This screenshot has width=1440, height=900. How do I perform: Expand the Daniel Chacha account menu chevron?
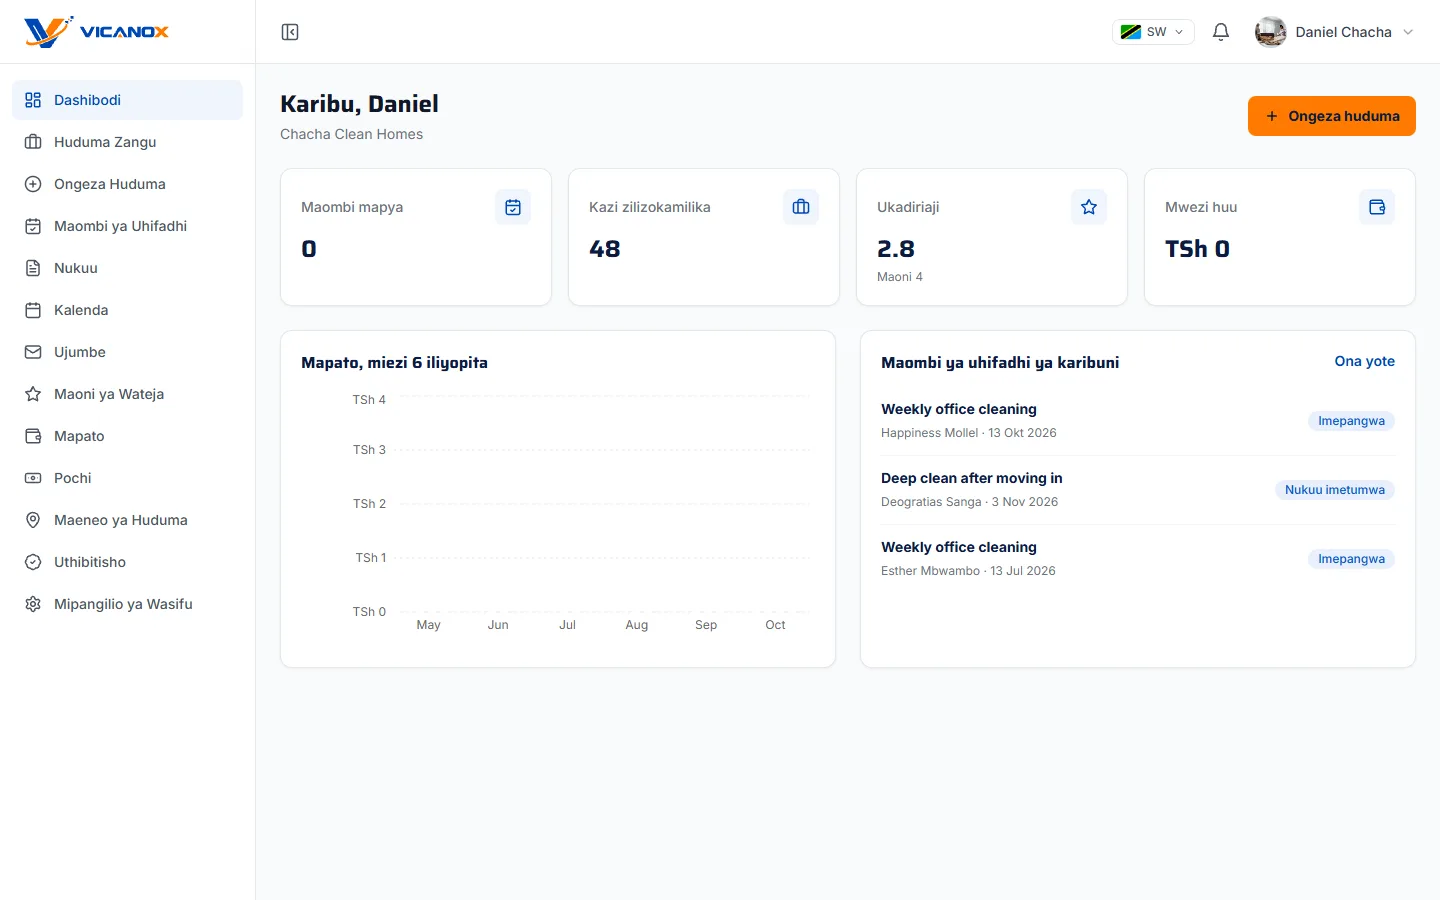coord(1408,32)
